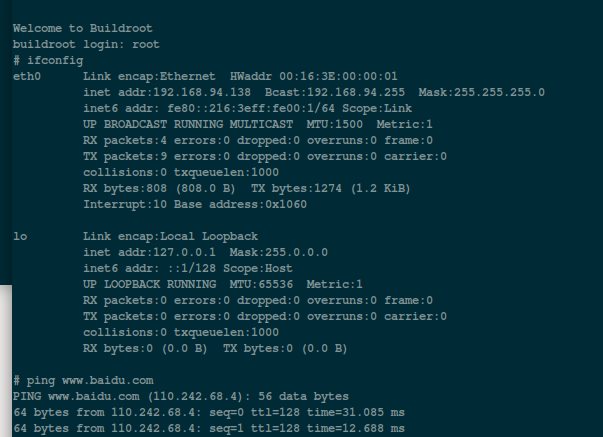Click the 'TX bytes:1274 (1.2 KiB)' text
The height and width of the screenshot is (437, 603).
point(331,188)
